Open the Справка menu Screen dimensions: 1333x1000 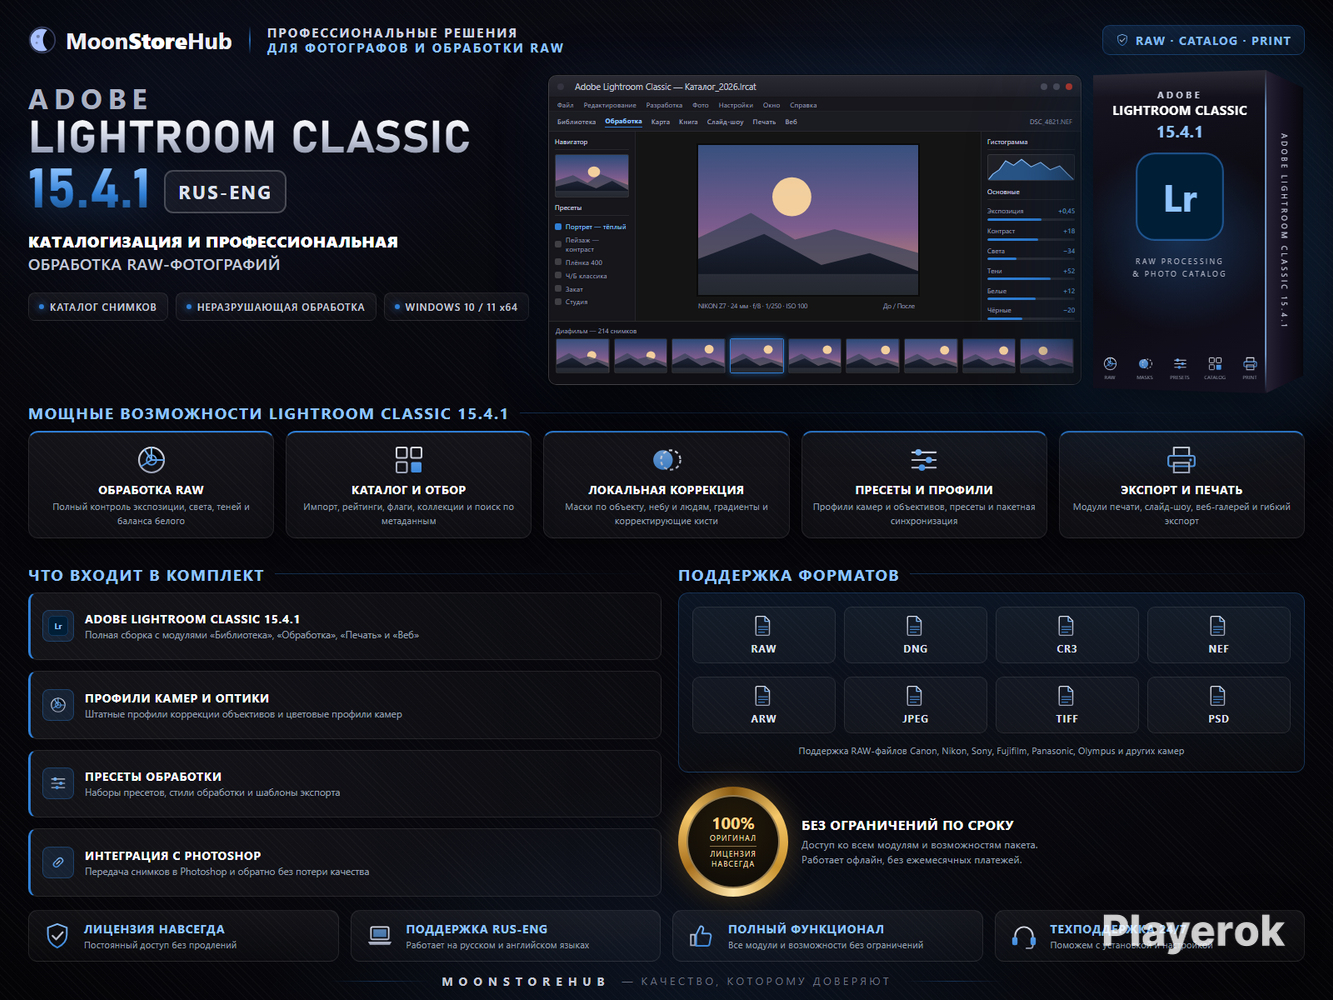803,105
